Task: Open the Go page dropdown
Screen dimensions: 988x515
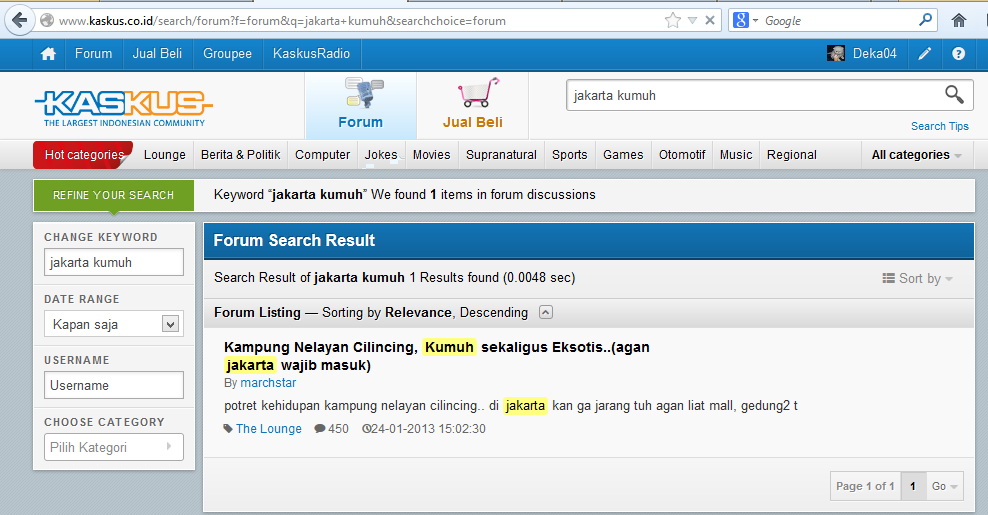Action: pos(944,486)
